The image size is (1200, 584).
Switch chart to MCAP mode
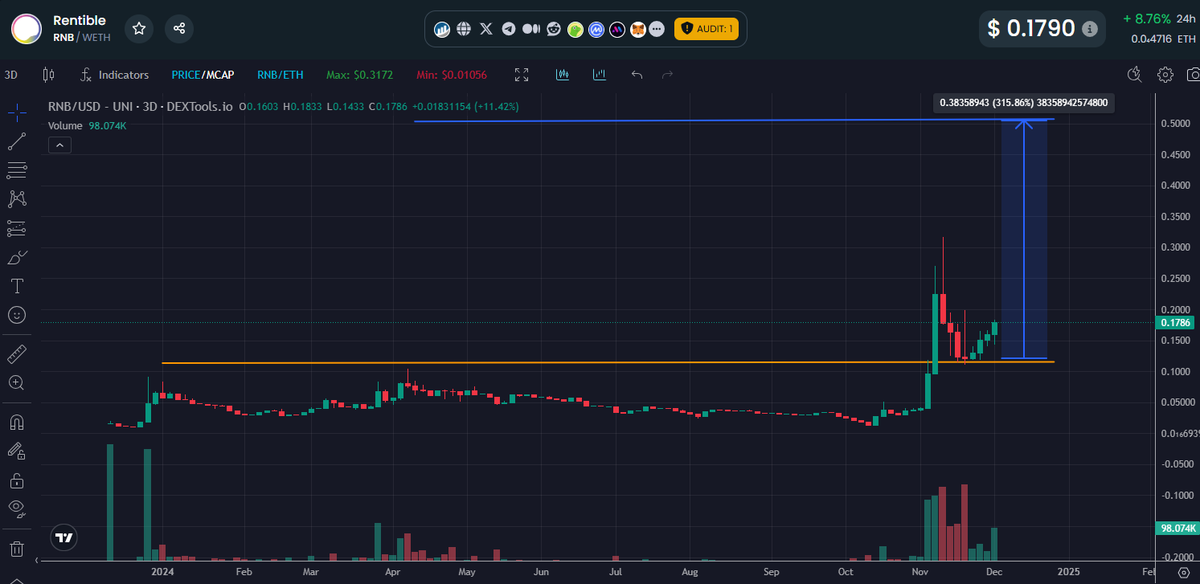(219, 75)
